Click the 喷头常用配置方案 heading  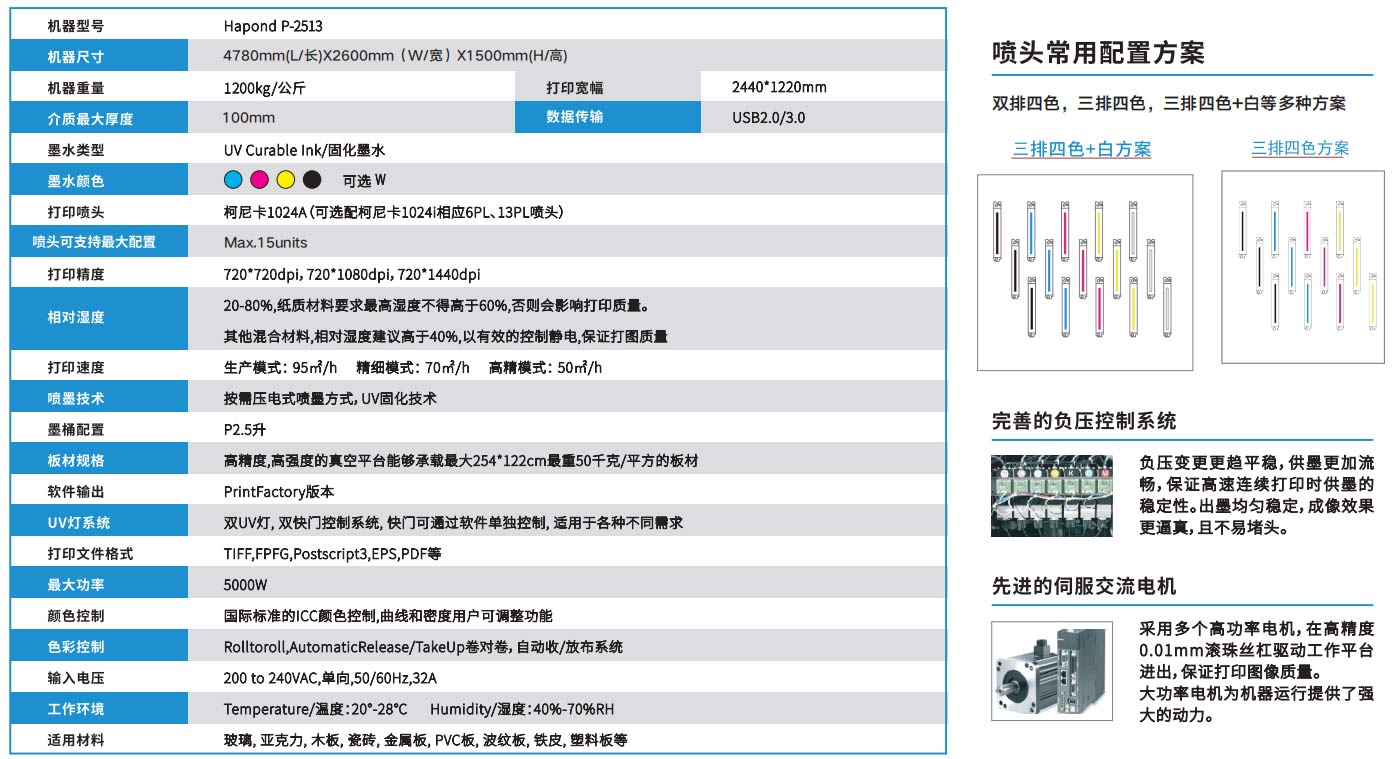[x=1097, y=53]
